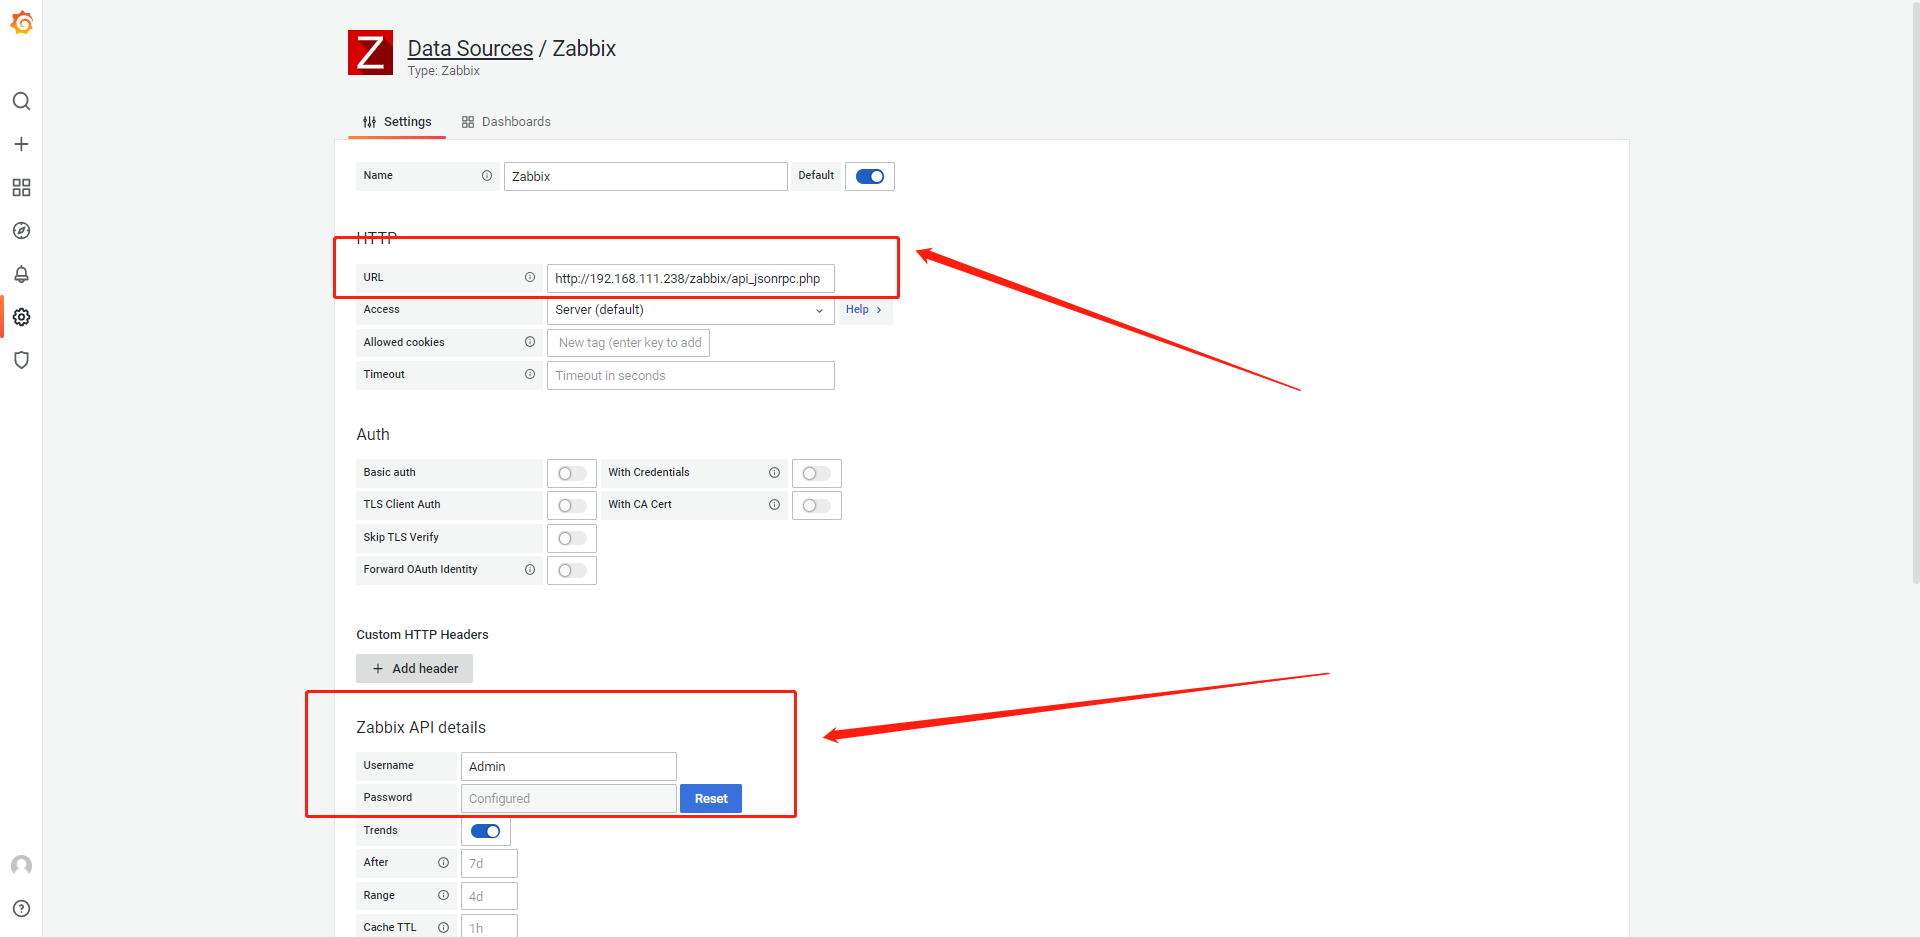Click the info icon beside Forward OAuth Identity

[x=530, y=570]
